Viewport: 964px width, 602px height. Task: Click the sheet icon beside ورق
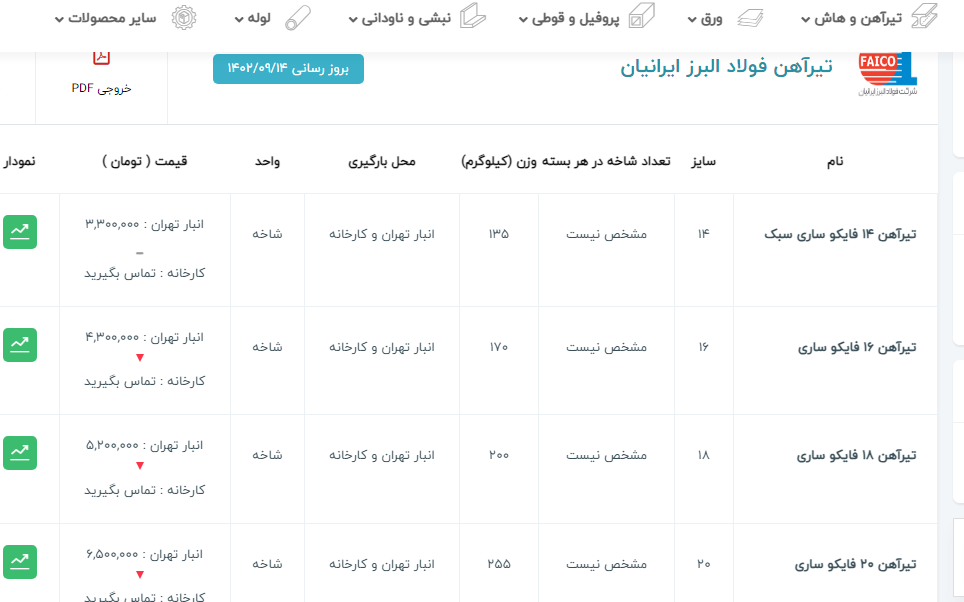(x=749, y=19)
